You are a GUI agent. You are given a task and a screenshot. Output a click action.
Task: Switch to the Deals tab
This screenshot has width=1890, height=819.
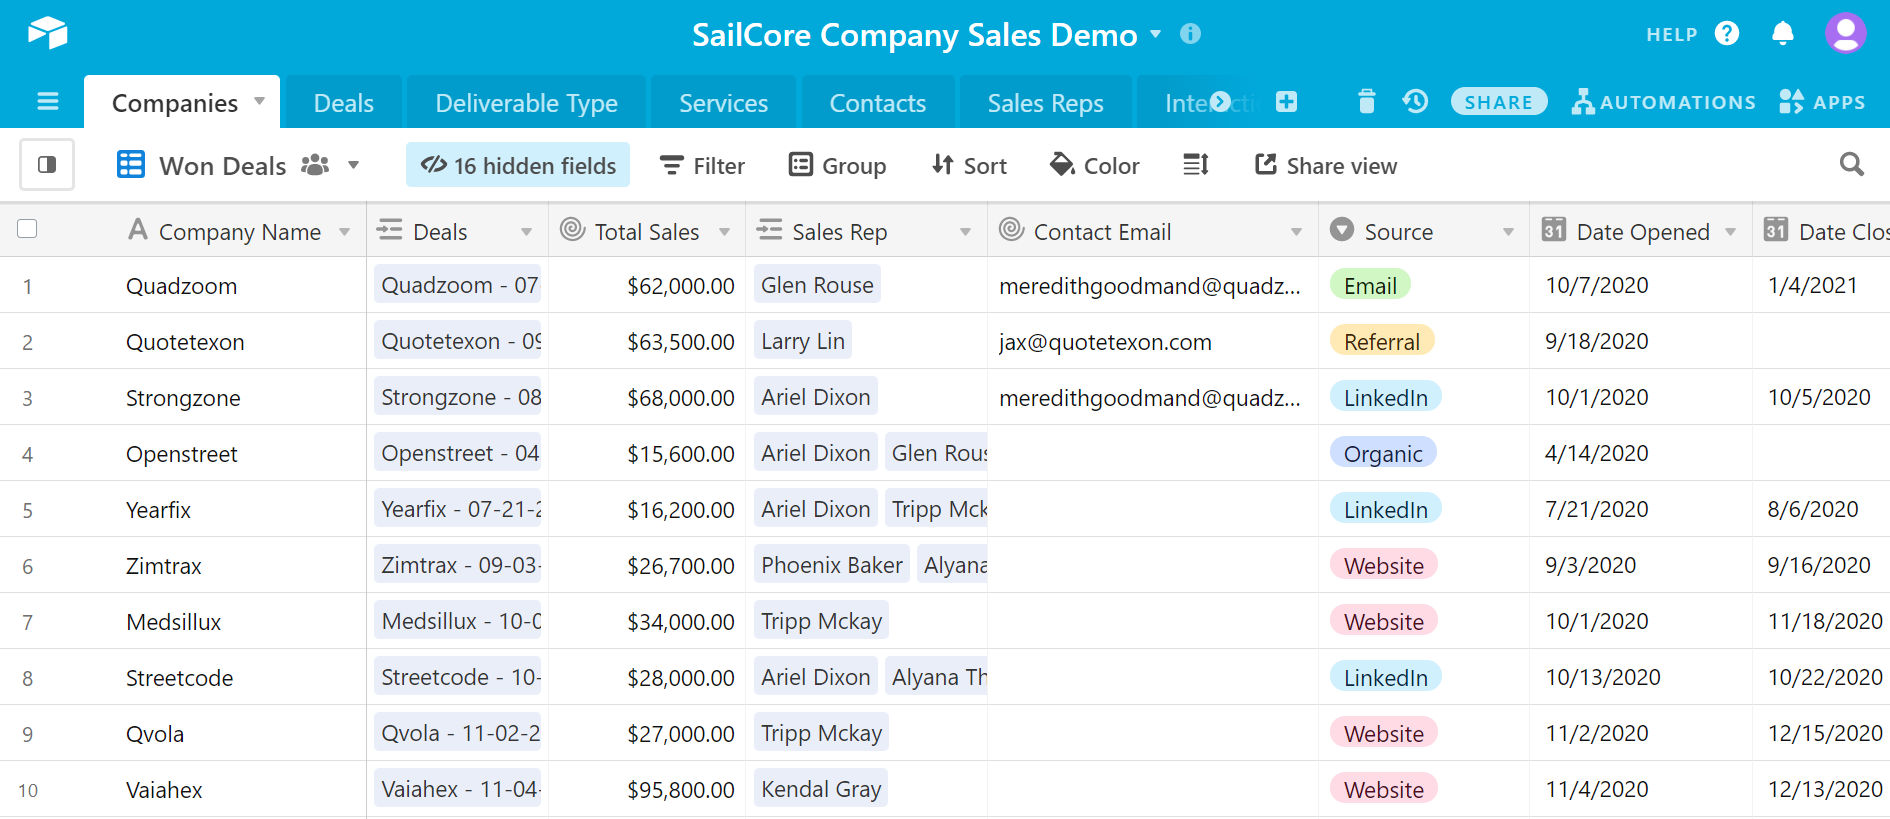[x=343, y=103]
